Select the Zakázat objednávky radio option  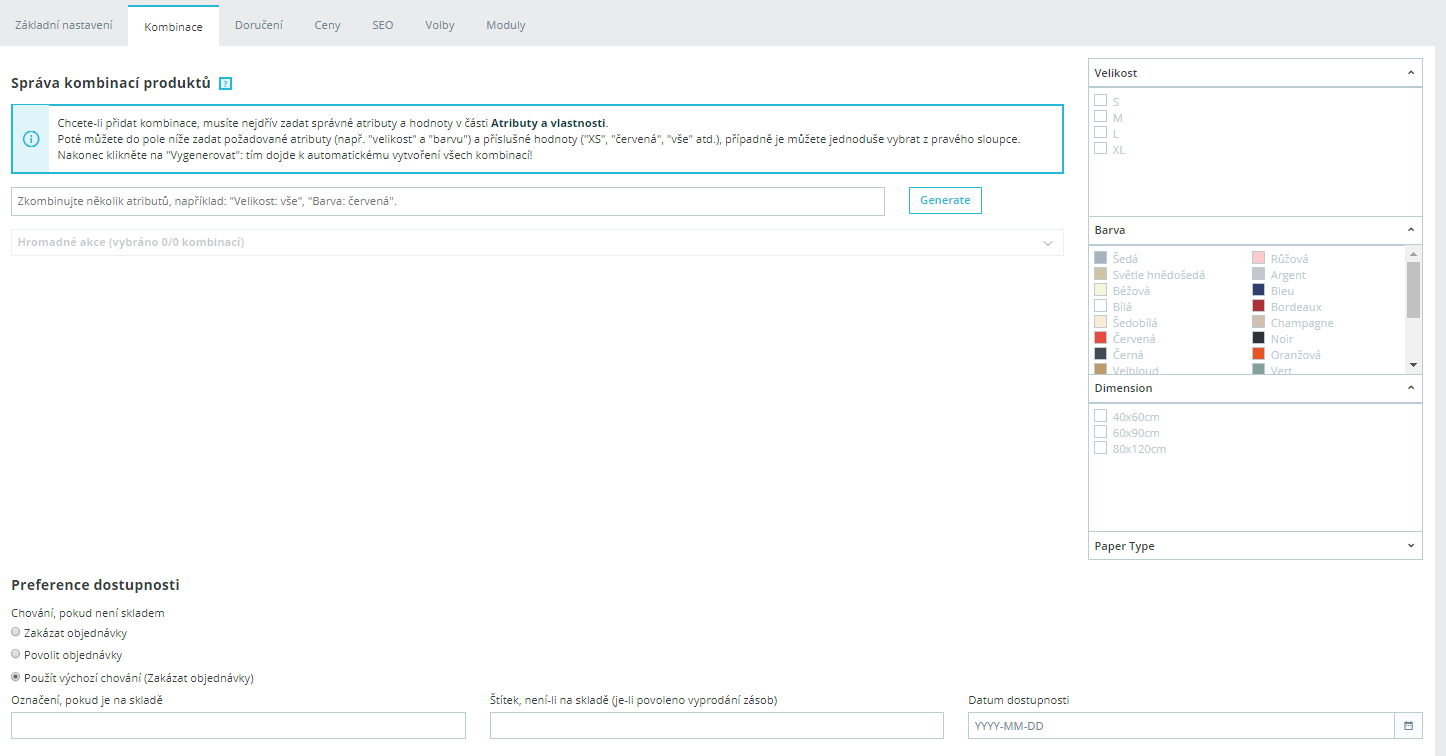tap(15, 632)
